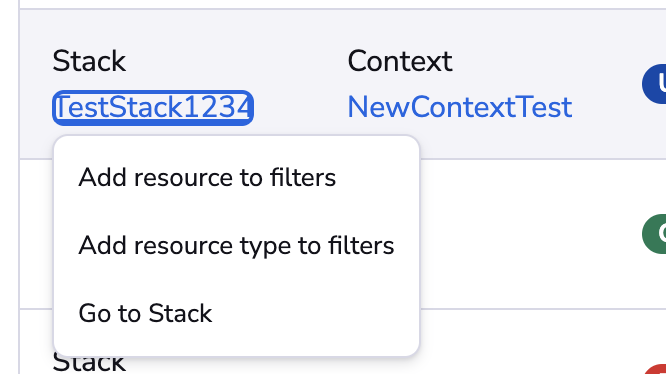Click the Test suffix of NewContextTest
Screen dimensions: 666x374
click(545, 107)
